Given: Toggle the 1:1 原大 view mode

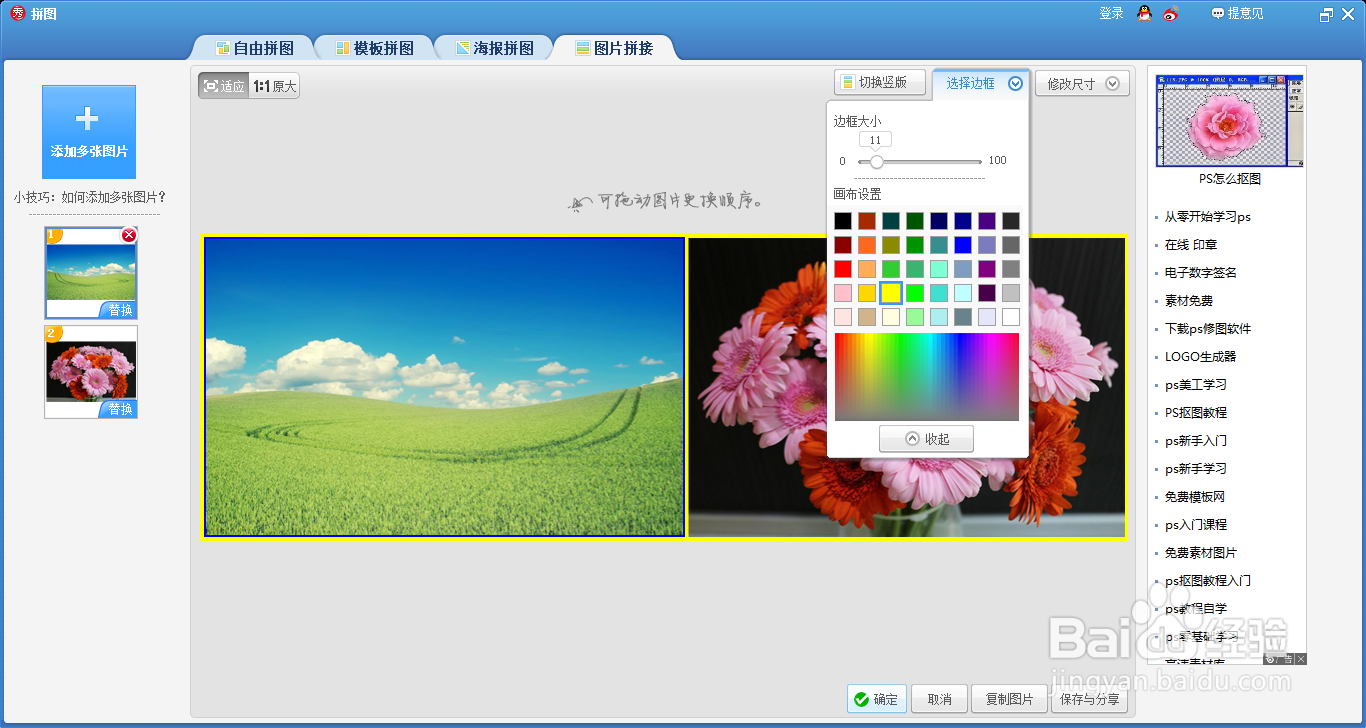Looking at the screenshot, I should 274,86.
